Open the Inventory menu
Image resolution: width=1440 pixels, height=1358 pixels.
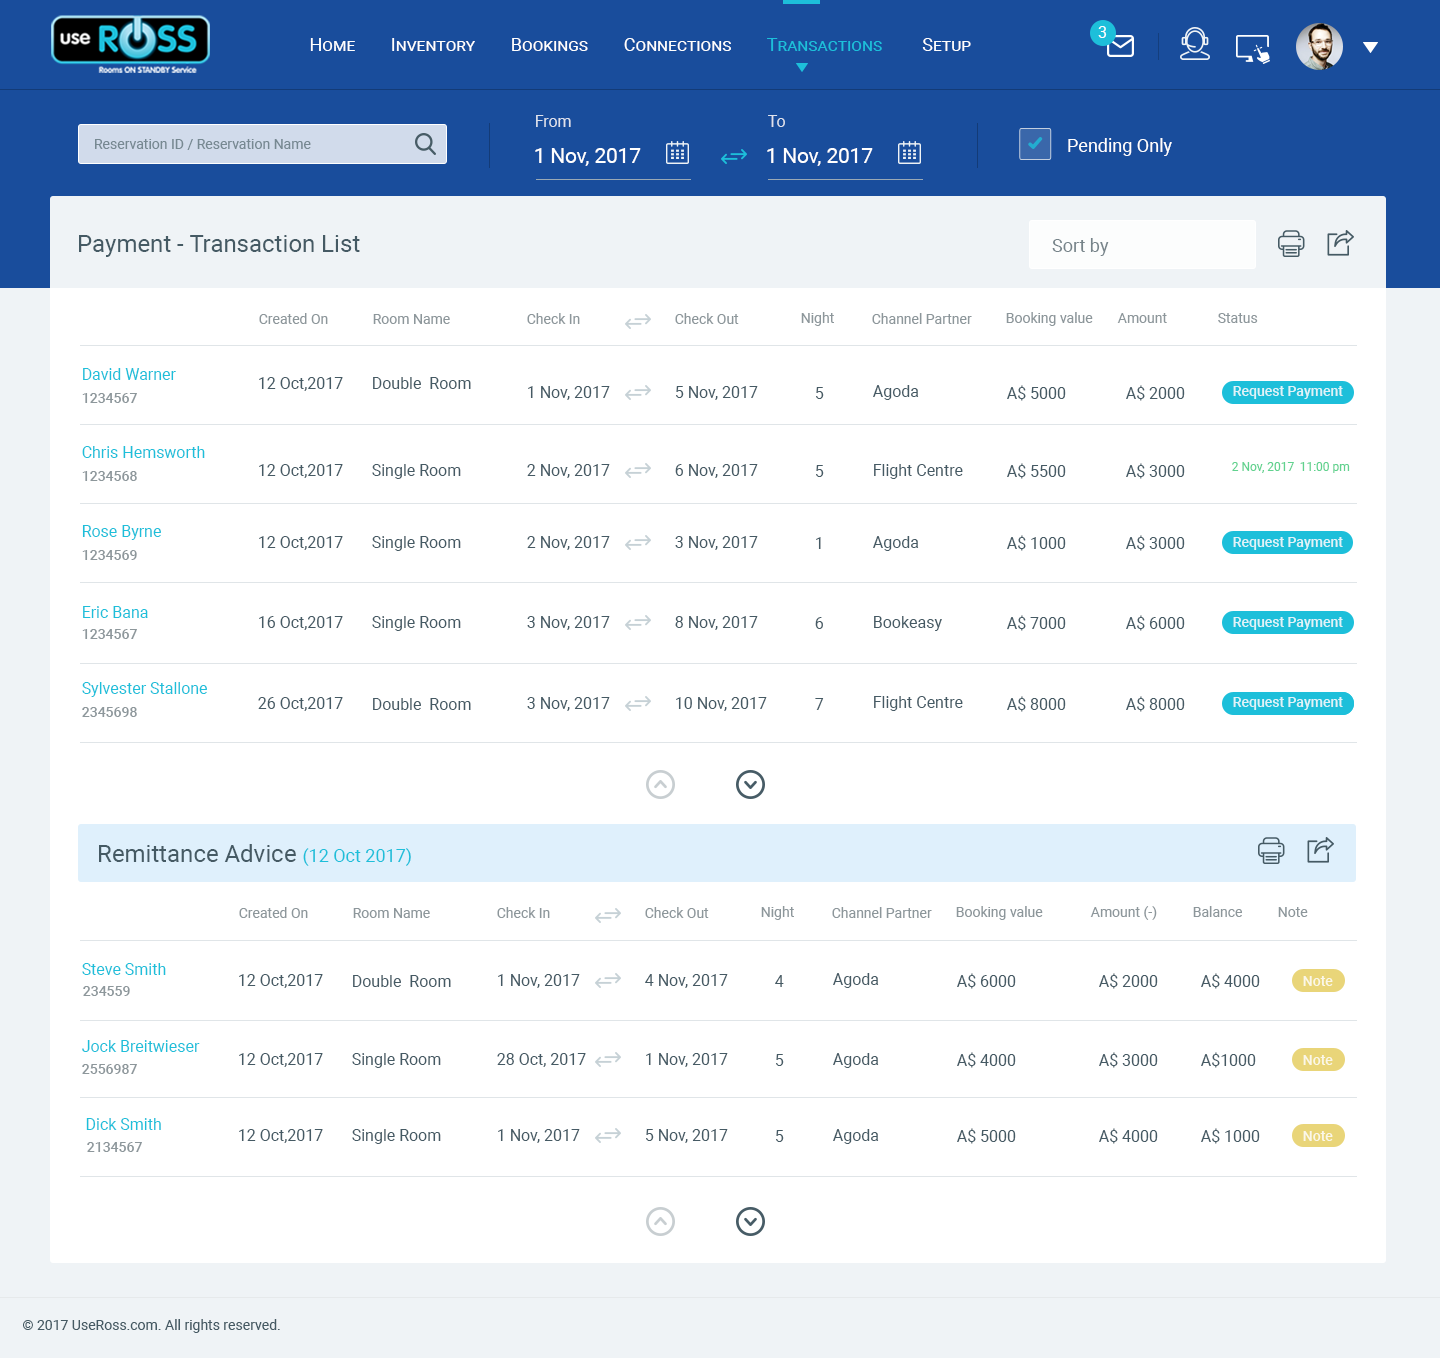(x=433, y=45)
